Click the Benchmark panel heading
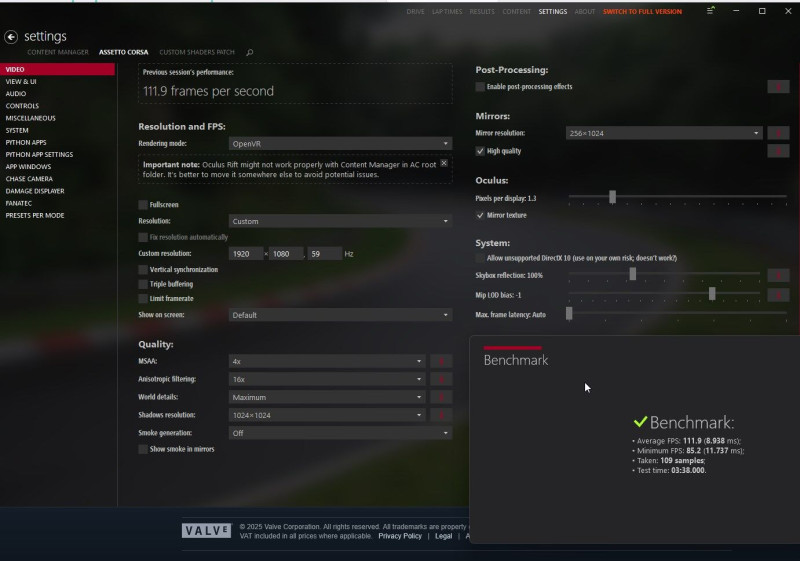 pos(516,360)
